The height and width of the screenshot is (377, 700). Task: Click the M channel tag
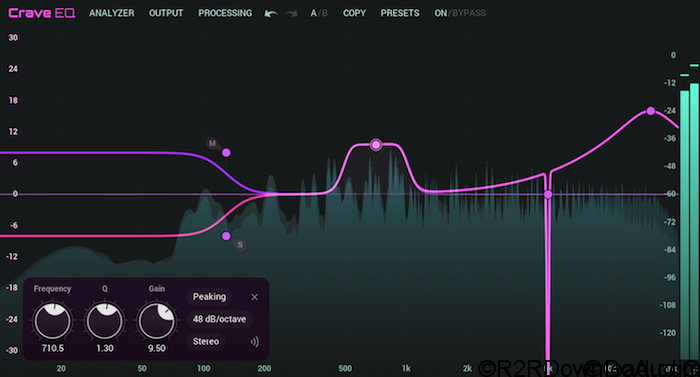tap(212, 143)
